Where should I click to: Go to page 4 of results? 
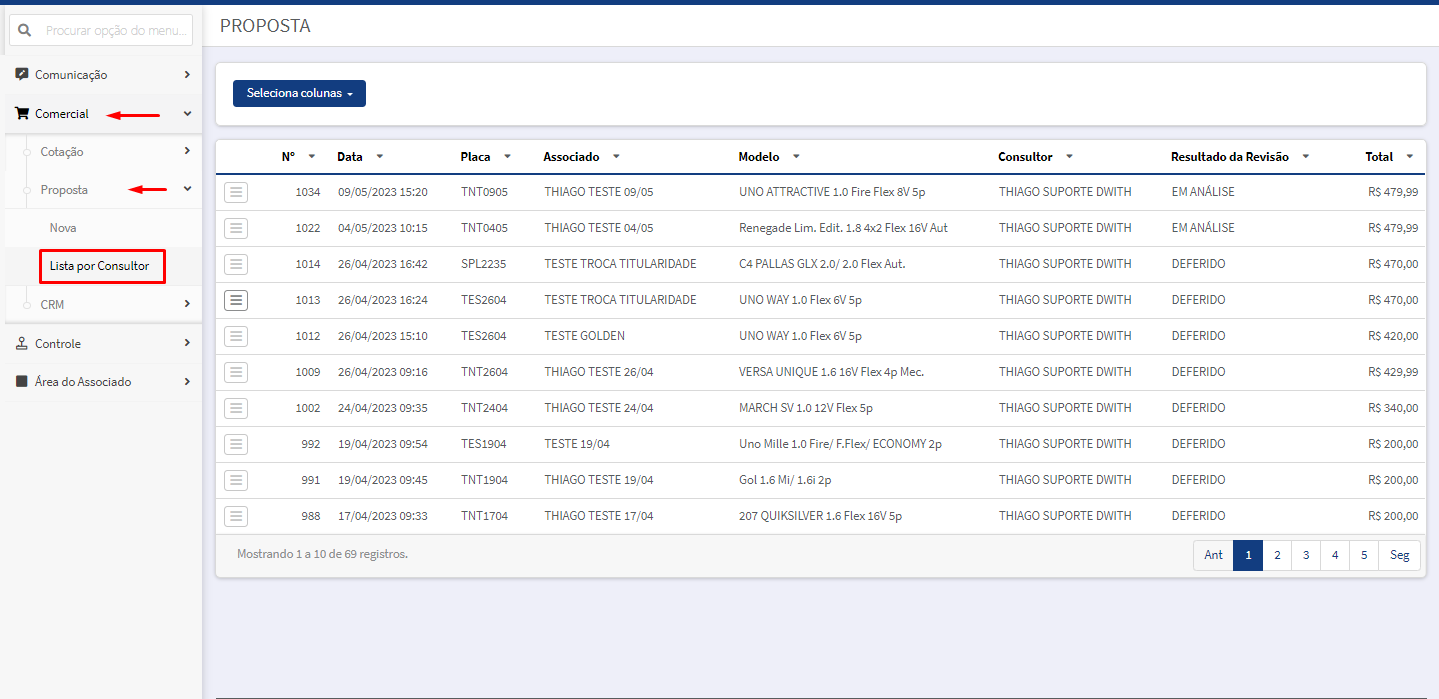pos(1335,555)
